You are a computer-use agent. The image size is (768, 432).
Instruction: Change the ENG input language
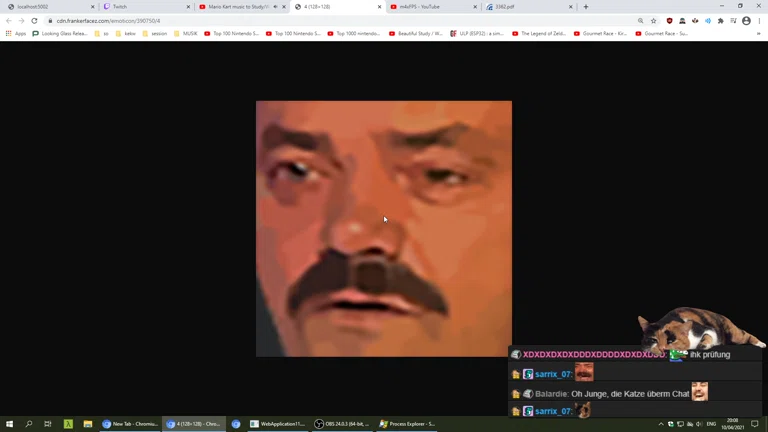(711, 424)
